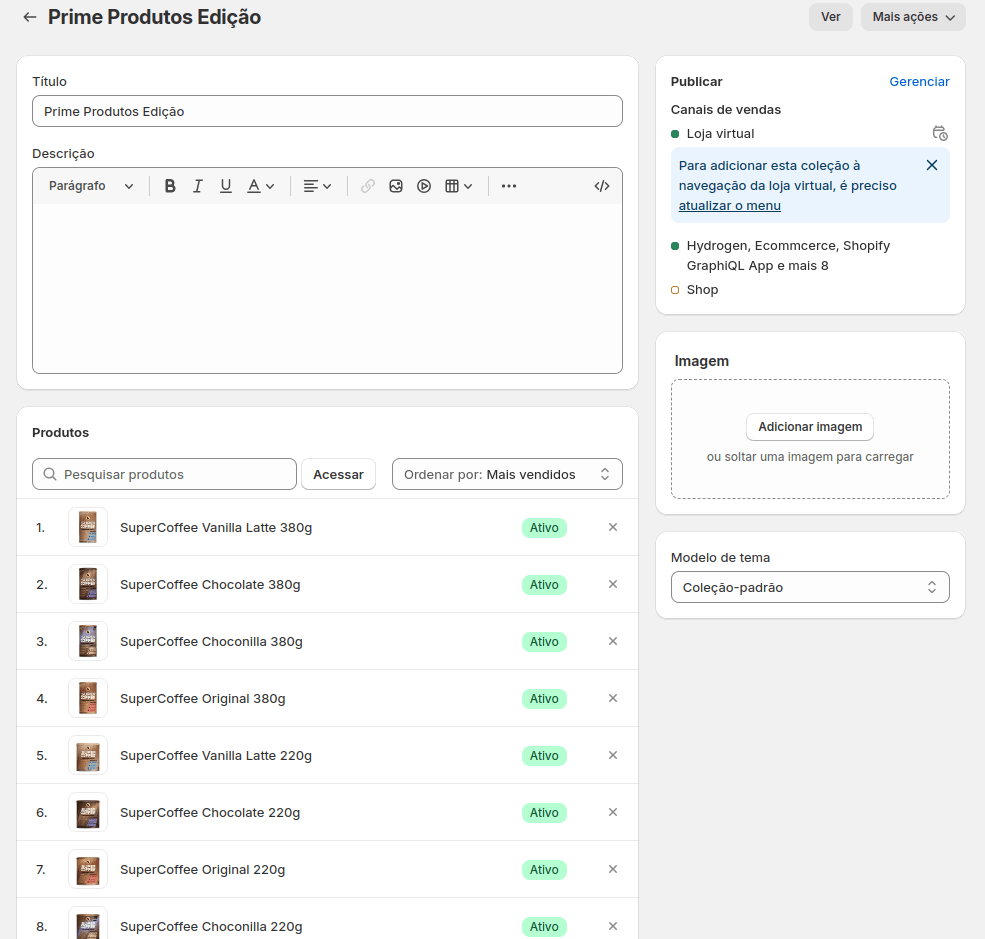Toggle bold formatting in description editor
This screenshot has height=939, width=985.
(x=170, y=186)
